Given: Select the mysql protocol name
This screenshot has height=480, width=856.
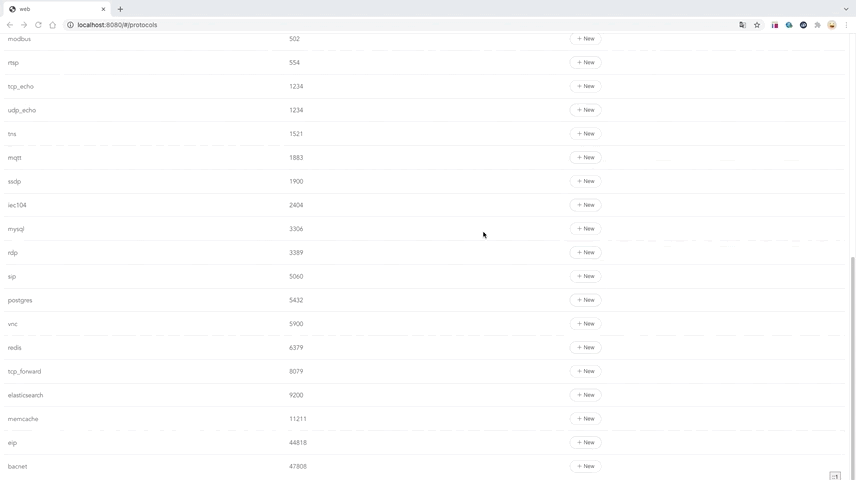Looking at the screenshot, I should coord(16,229).
